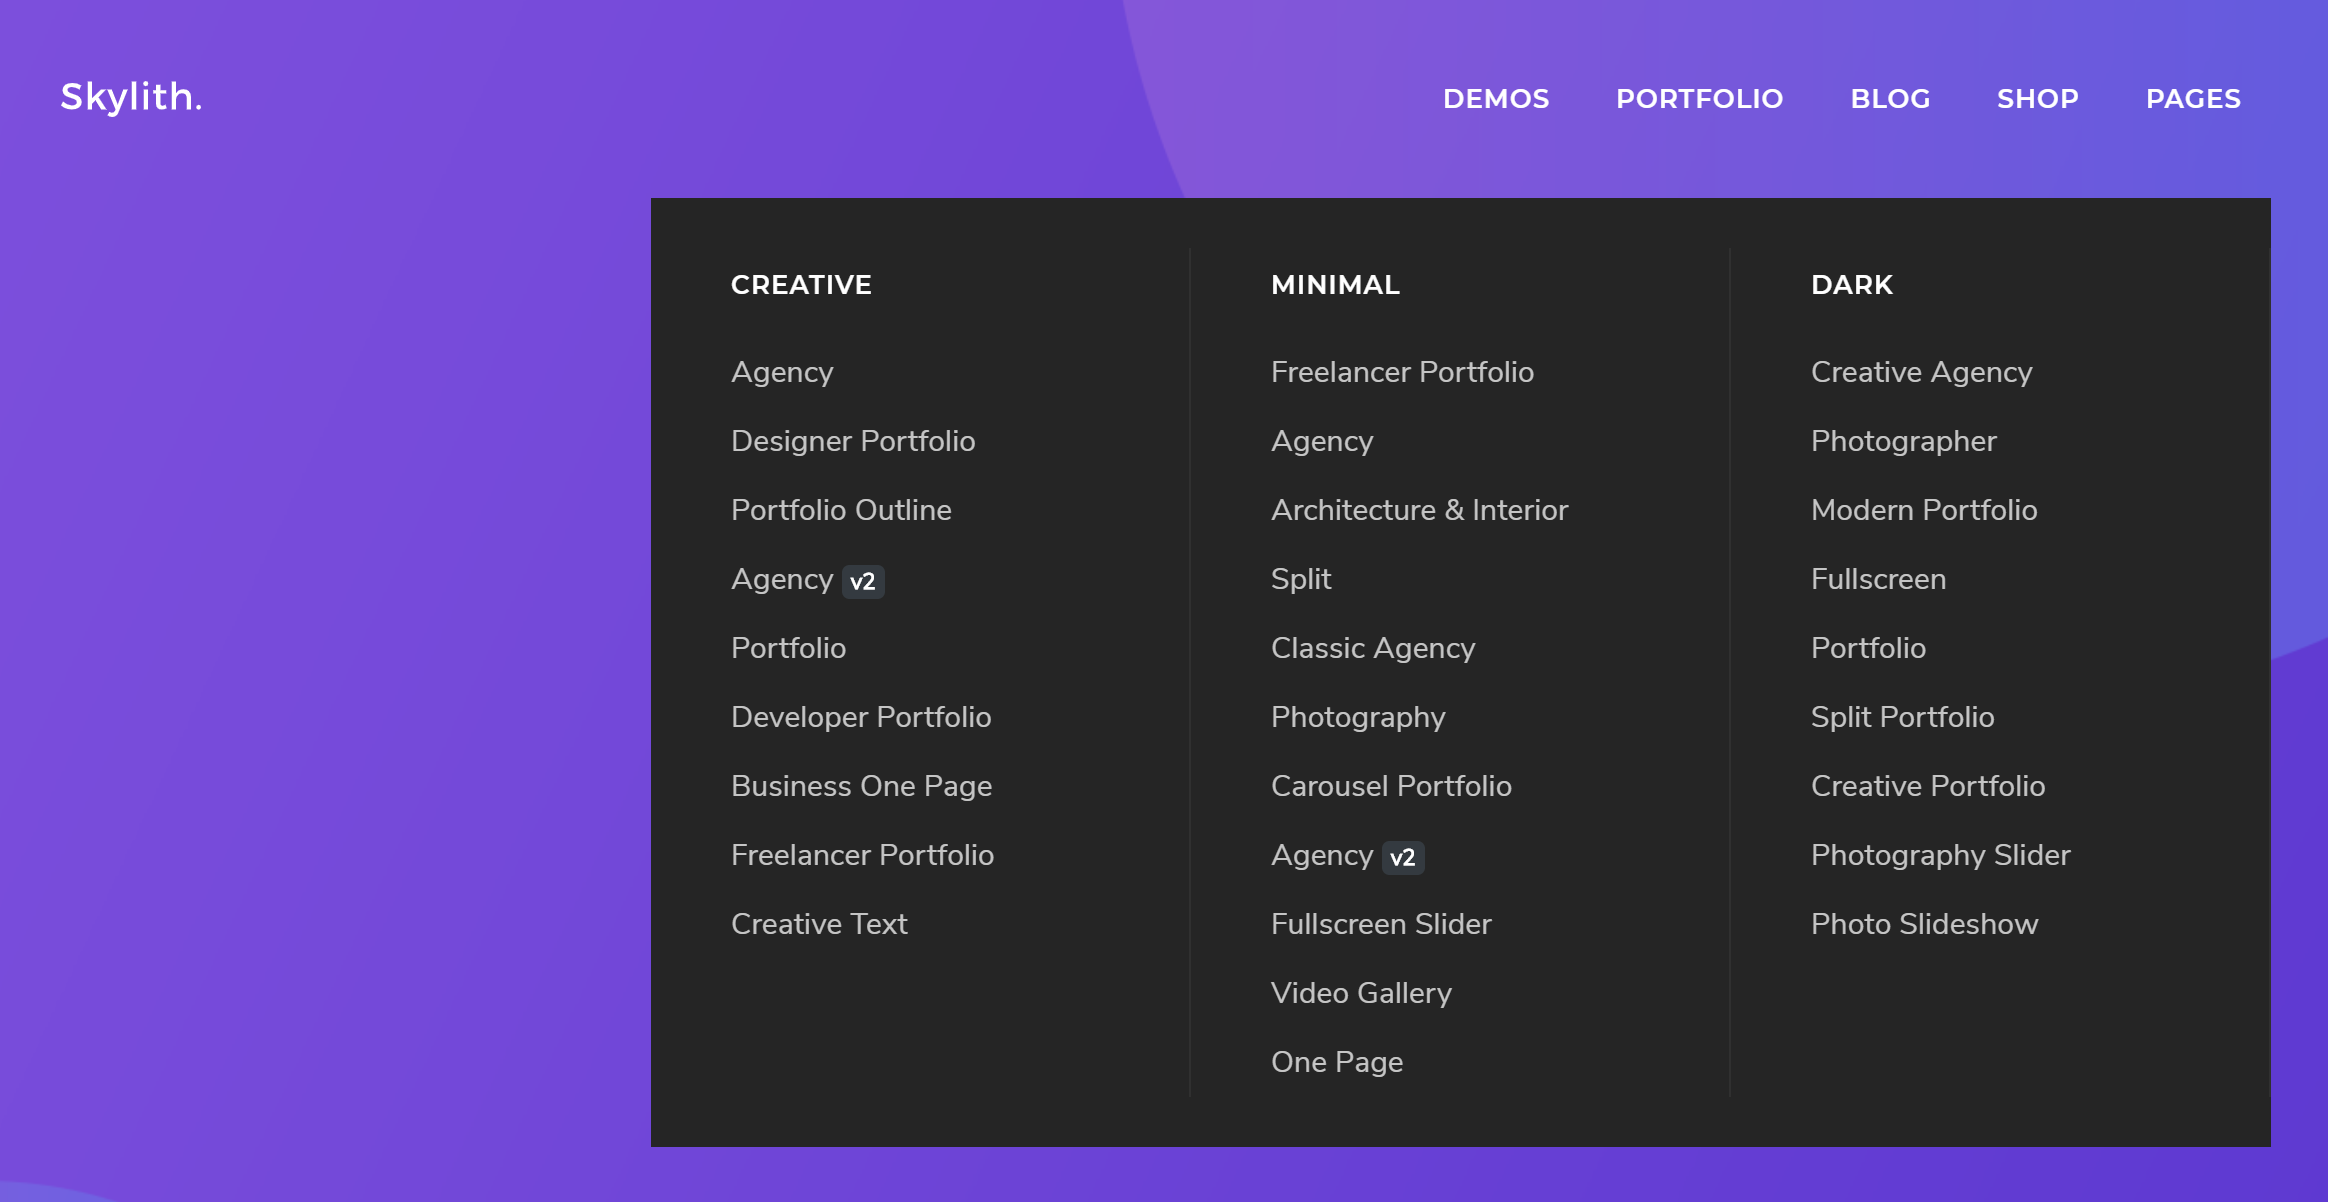Screen dimensions: 2328x1202
Task: Click the Skylith logo
Action: point(131,97)
